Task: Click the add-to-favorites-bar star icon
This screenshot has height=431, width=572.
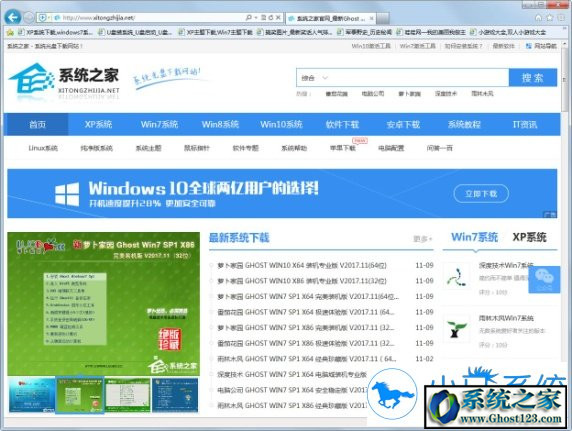Action: pos(10,32)
